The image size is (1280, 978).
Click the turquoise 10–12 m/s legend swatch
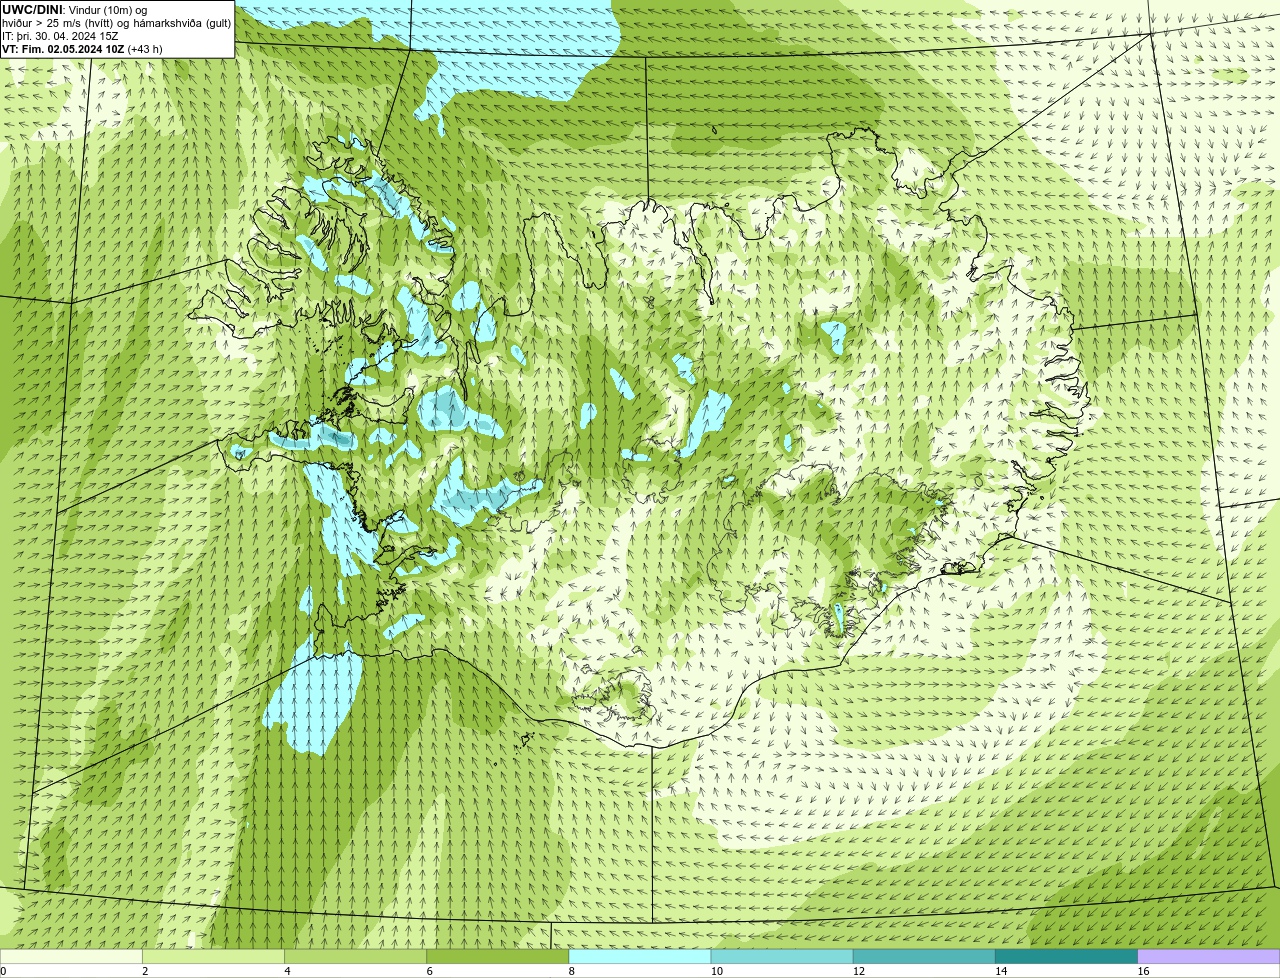coord(782,956)
